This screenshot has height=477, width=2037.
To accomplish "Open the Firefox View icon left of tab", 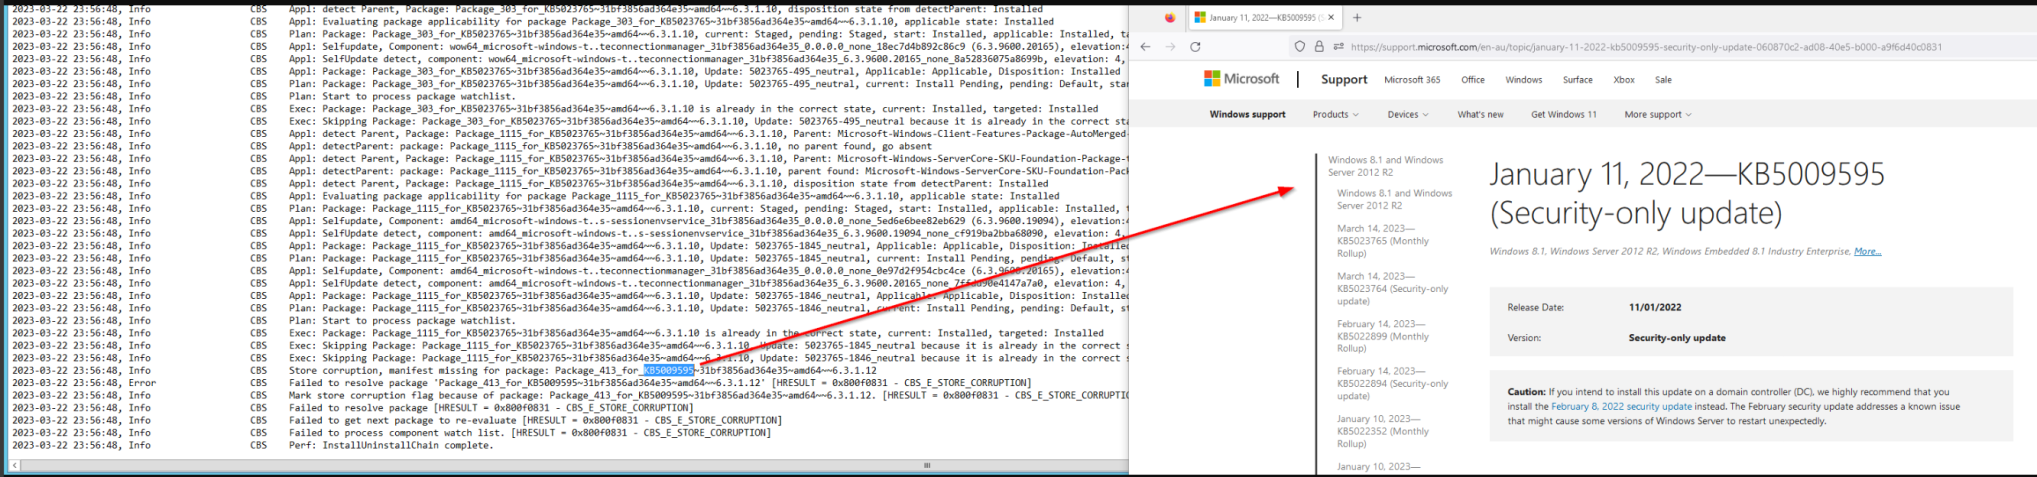I will (1169, 17).
